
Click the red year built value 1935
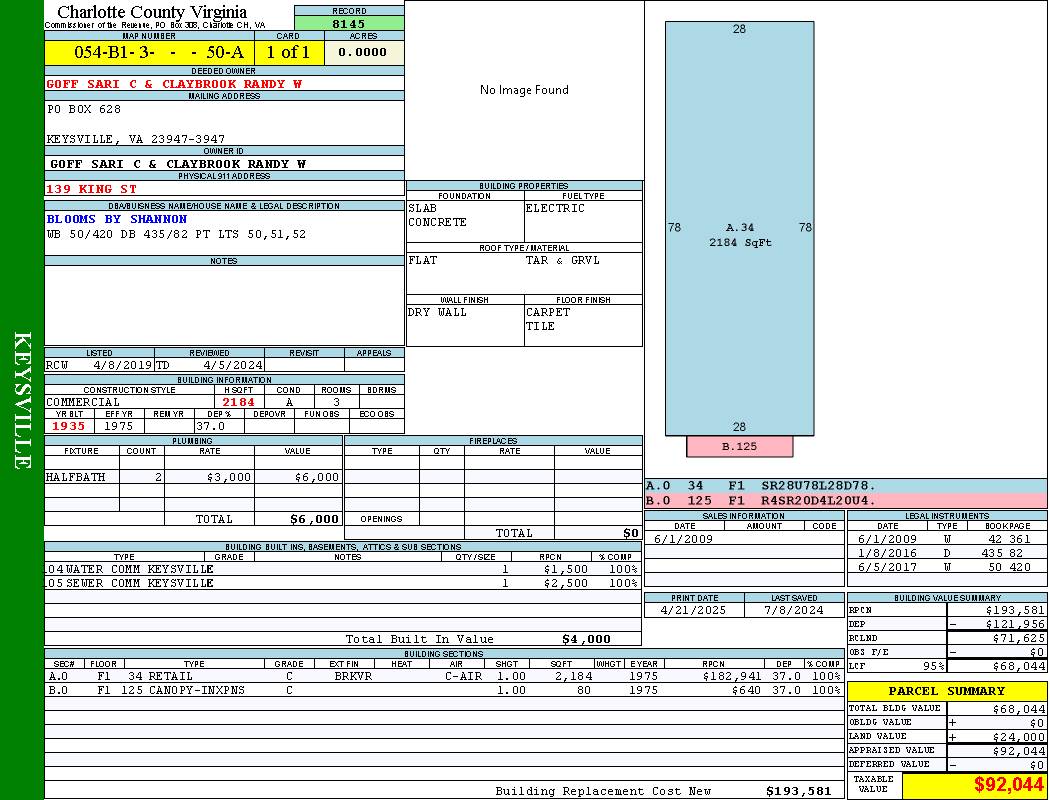click(69, 426)
